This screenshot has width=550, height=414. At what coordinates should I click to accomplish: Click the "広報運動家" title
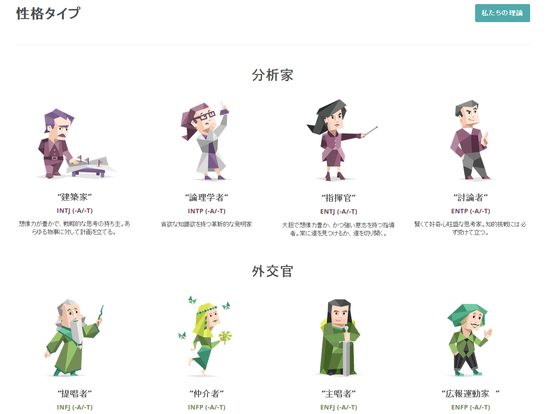[470, 394]
